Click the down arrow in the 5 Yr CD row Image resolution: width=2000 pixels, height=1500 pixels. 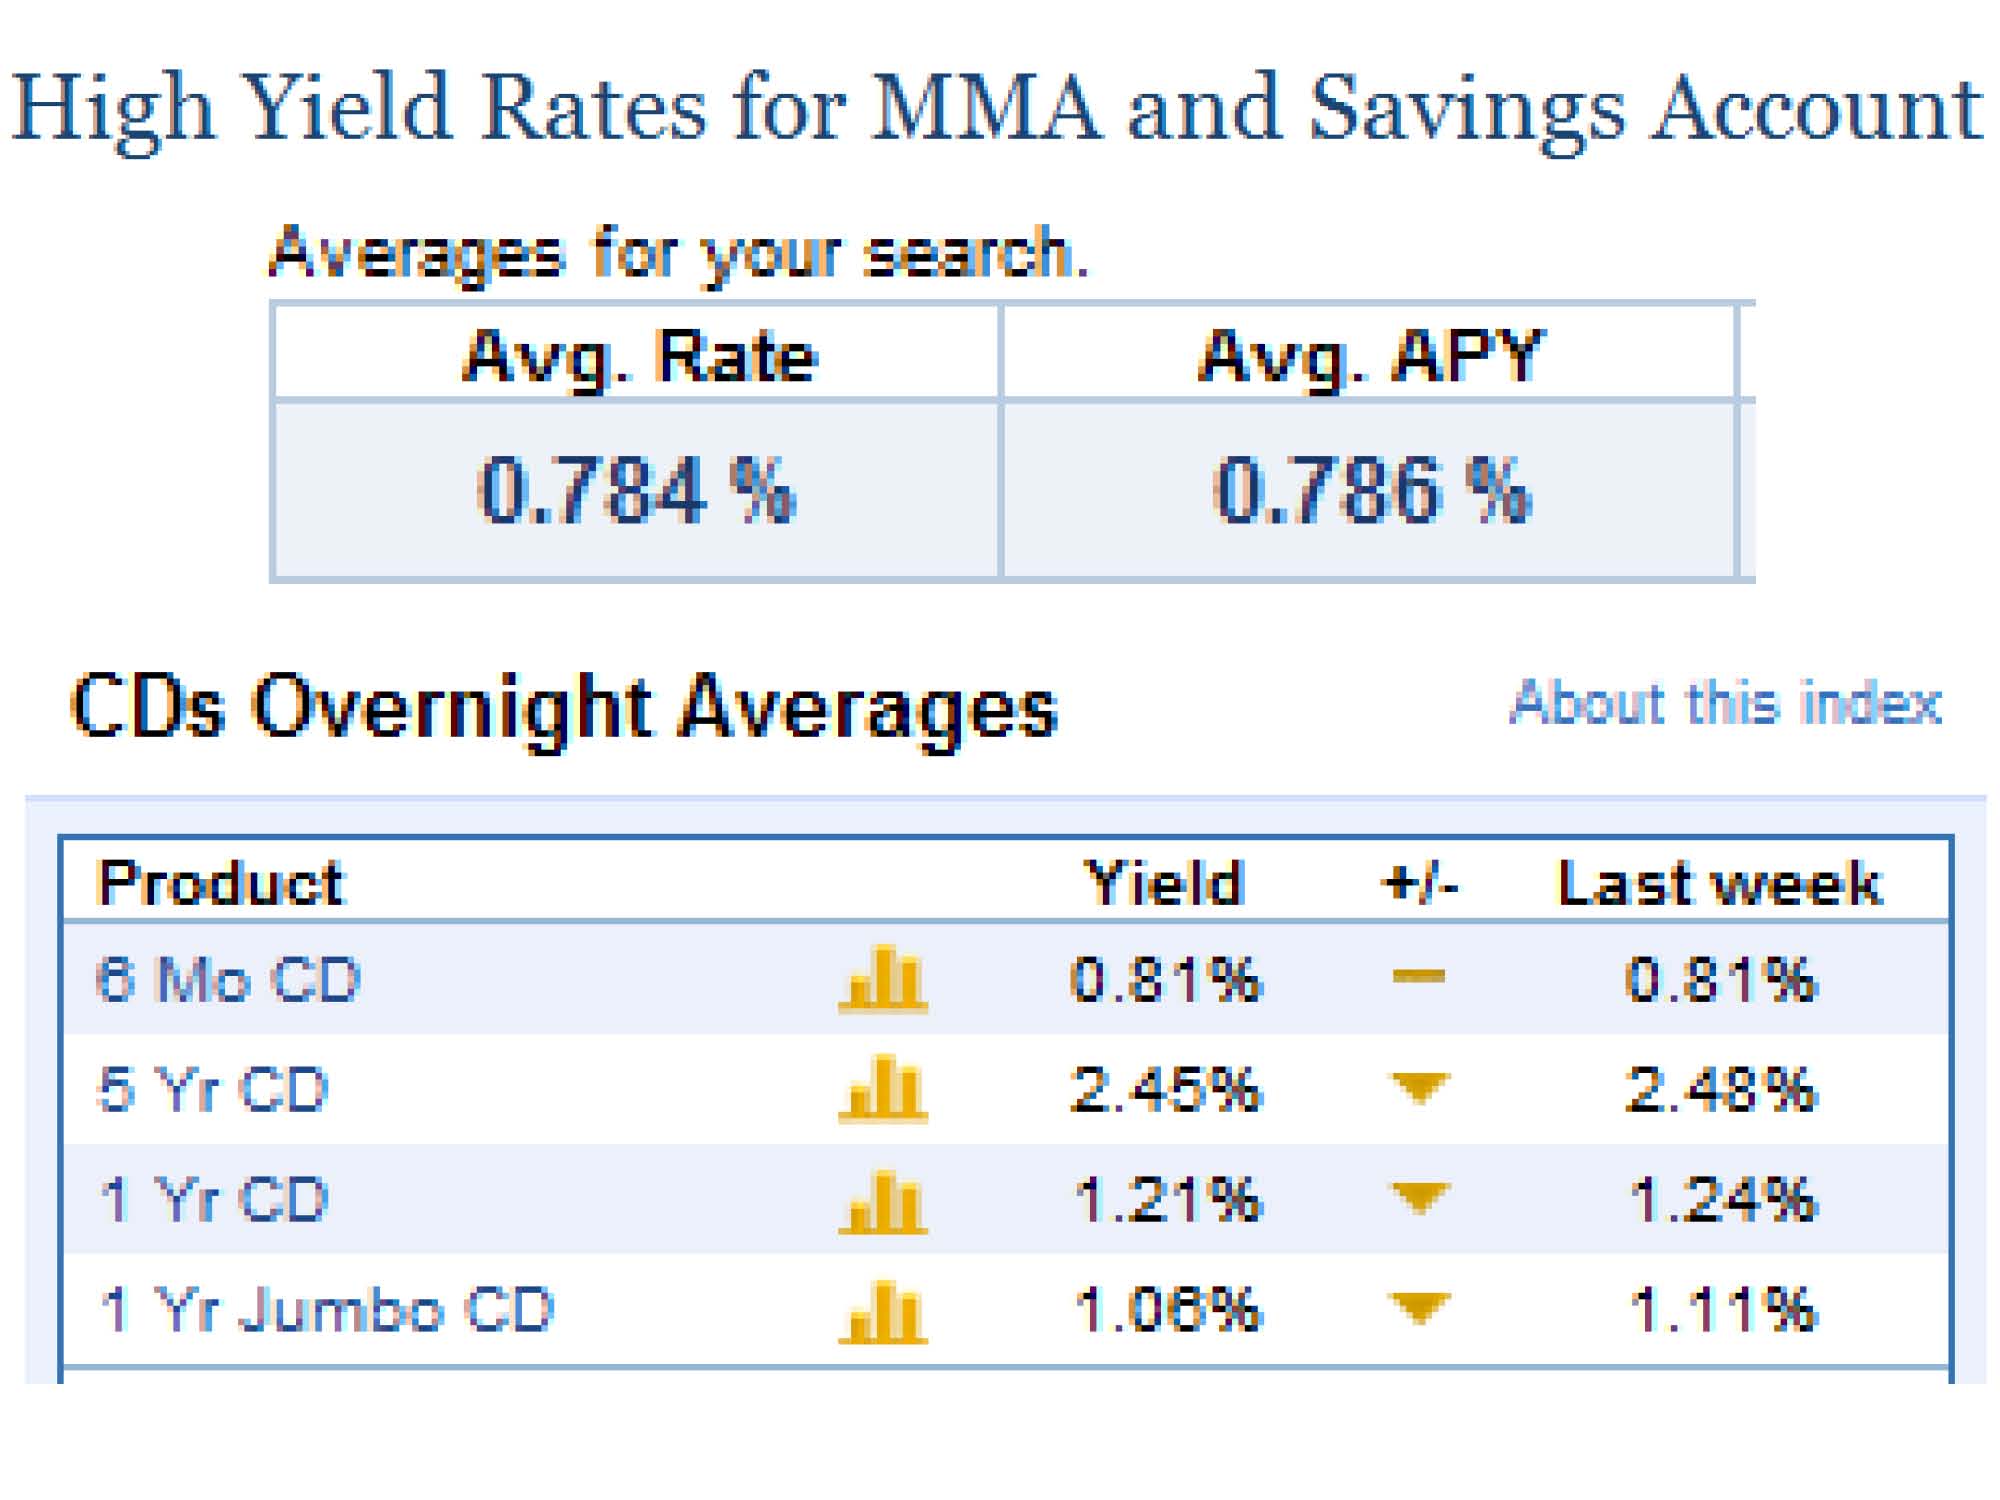[1419, 1087]
